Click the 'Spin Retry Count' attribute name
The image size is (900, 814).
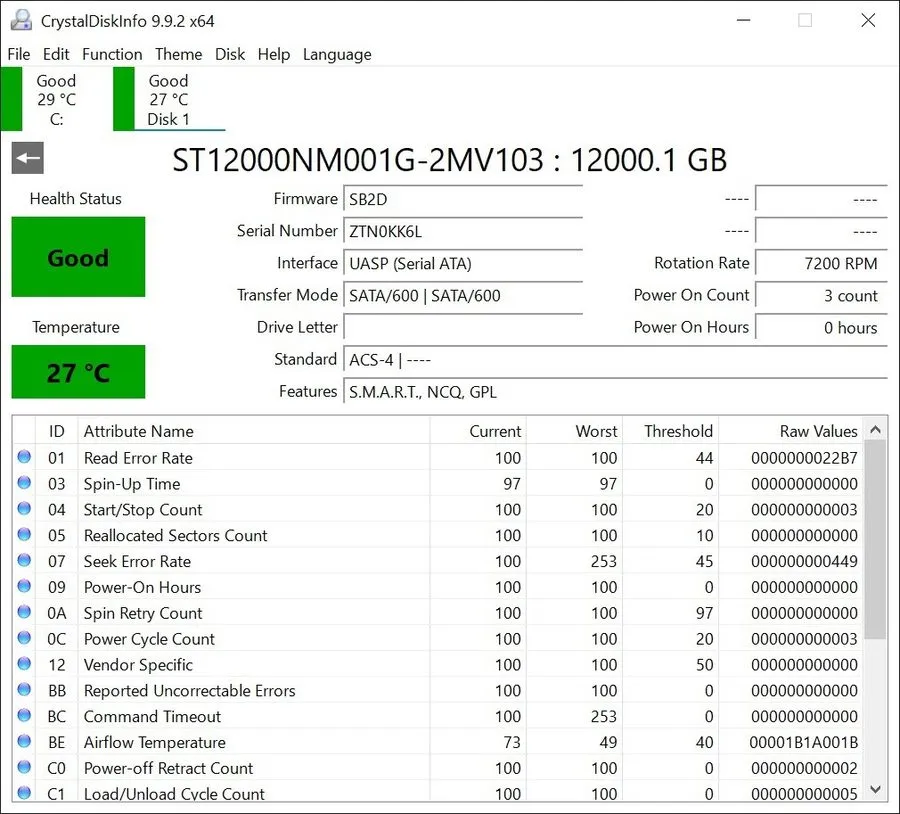[143, 613]
